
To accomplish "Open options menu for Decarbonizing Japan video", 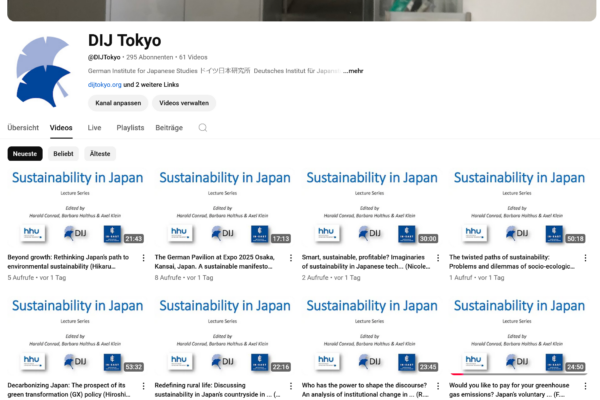I will [143, 386].
